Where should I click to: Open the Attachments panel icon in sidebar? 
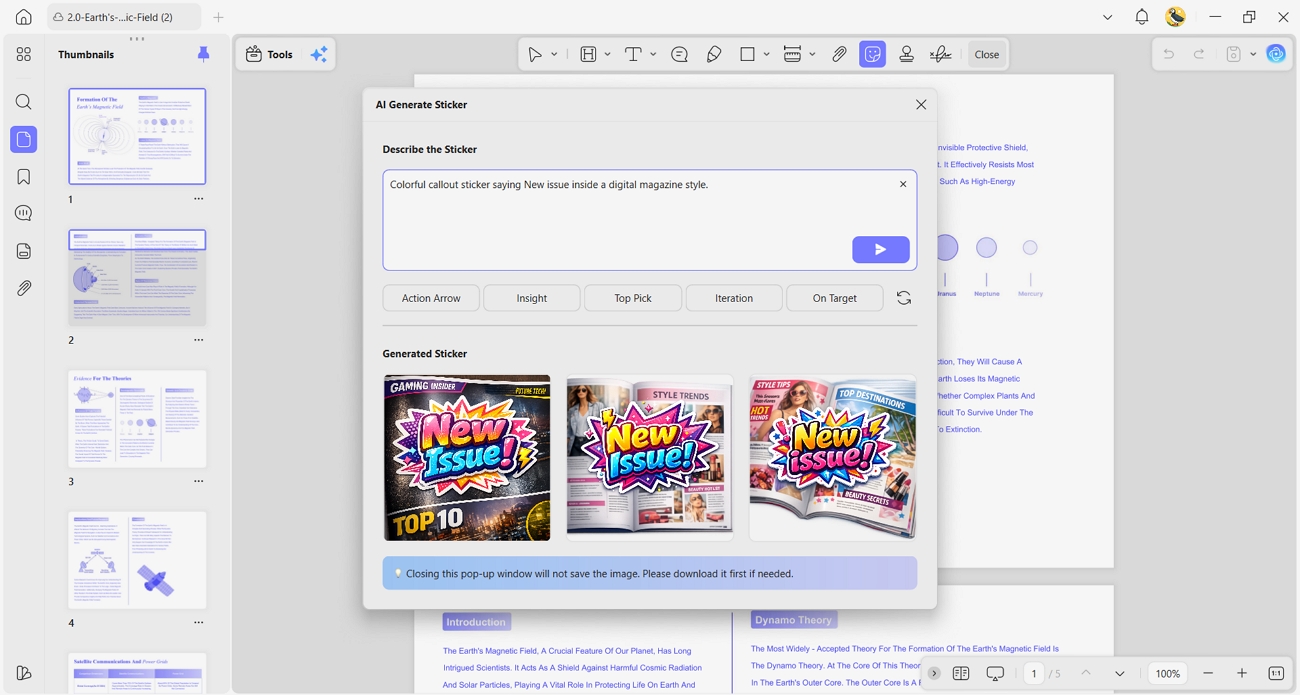click(x=24, y=288)
